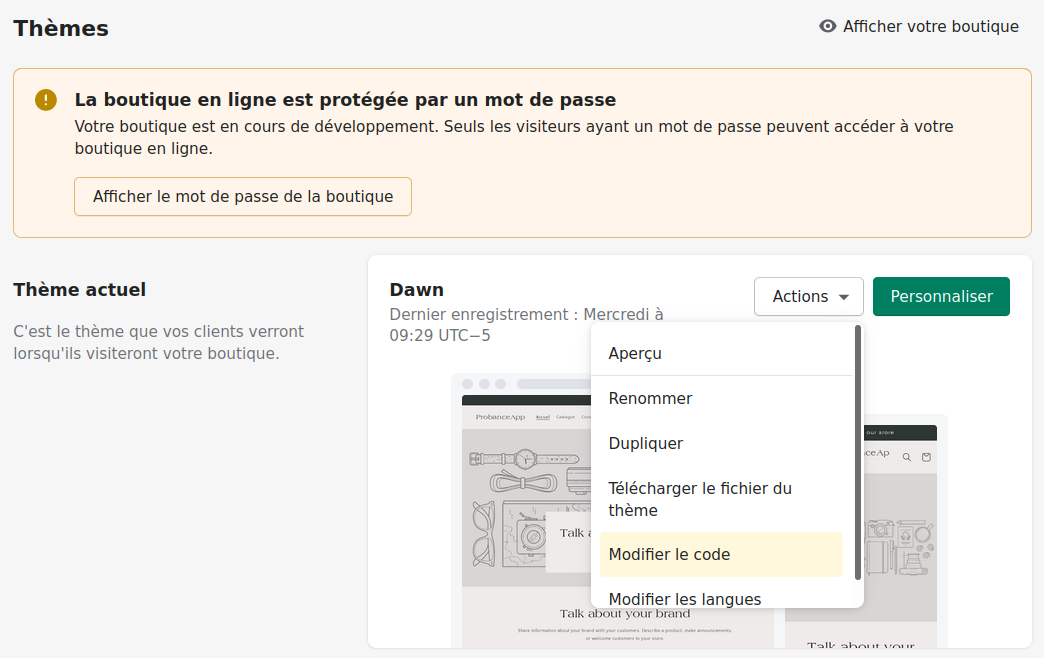This screenshot has height=658, width=1044.
Task: Click "Afficher le mot de passe de la boutique"
Action: 242,196
